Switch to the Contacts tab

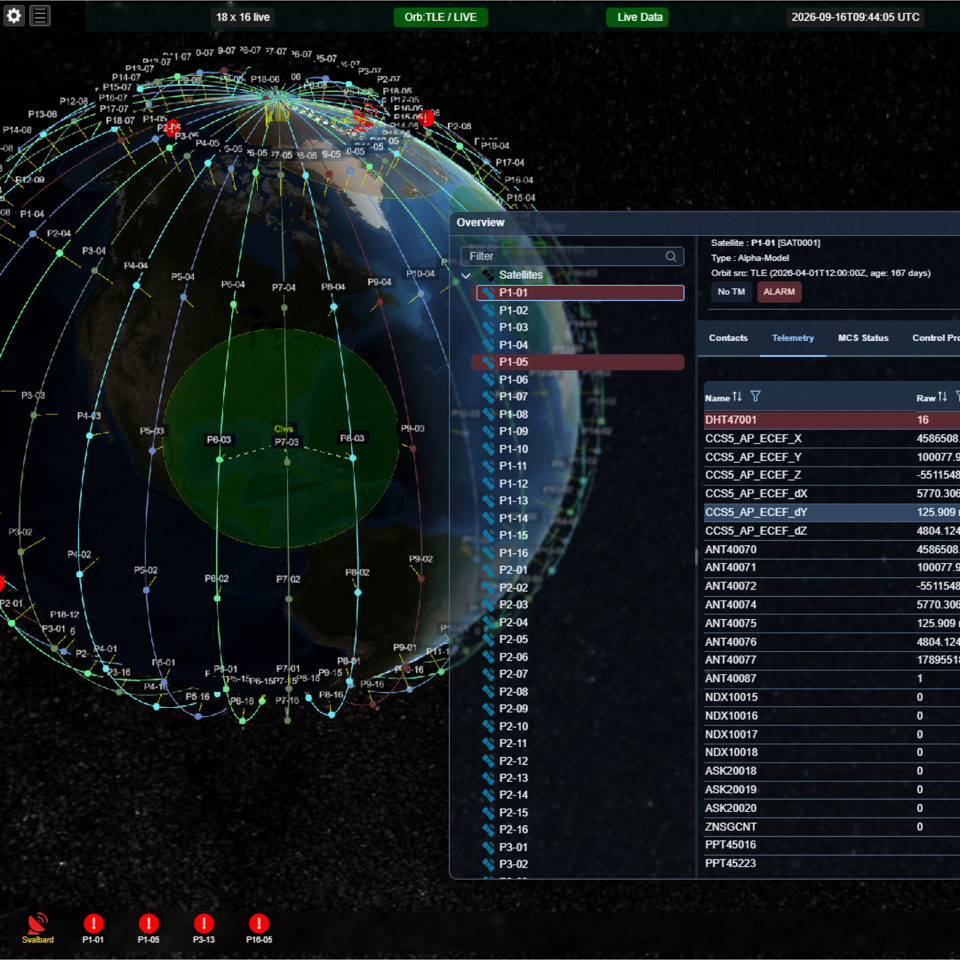(x=728, y=338)
